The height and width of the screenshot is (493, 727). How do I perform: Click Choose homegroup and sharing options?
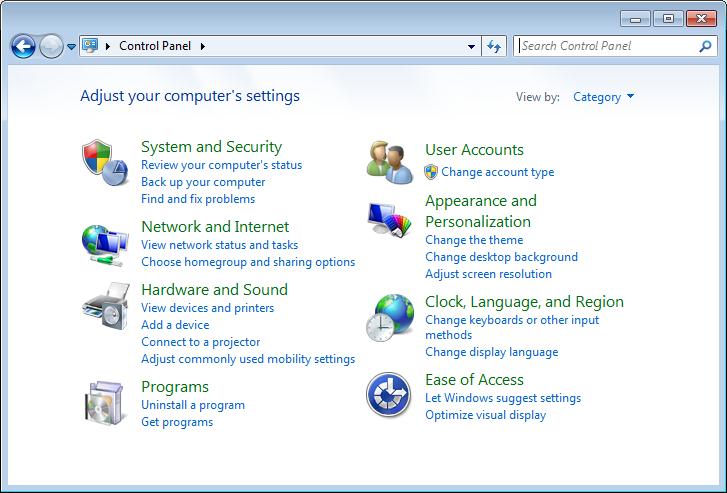click(248, 262)
